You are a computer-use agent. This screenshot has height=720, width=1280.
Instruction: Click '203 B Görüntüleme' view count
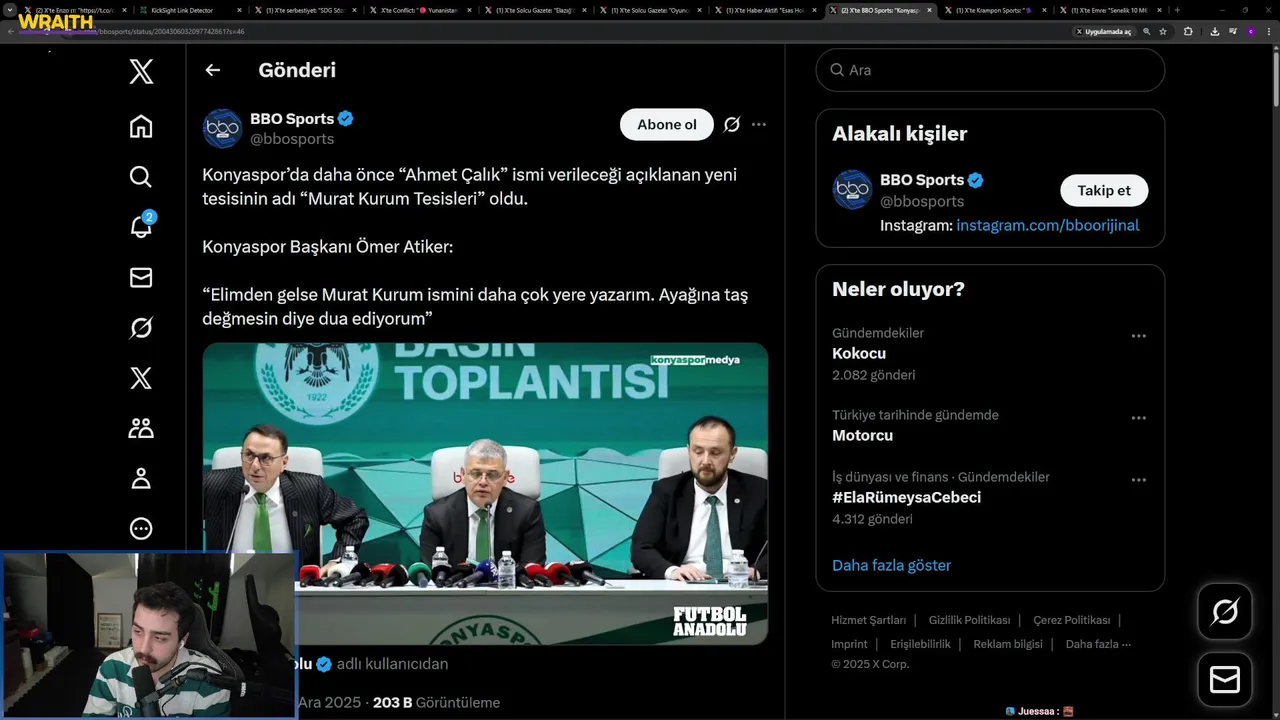click(436, 703)
